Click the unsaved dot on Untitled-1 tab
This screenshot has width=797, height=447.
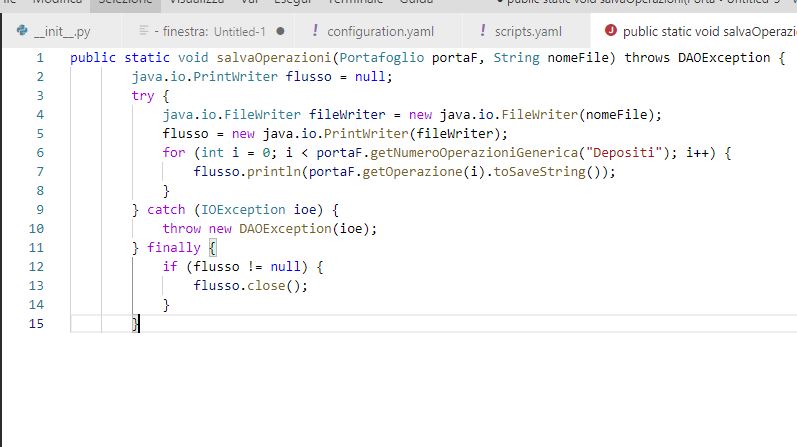pos(279,31)
